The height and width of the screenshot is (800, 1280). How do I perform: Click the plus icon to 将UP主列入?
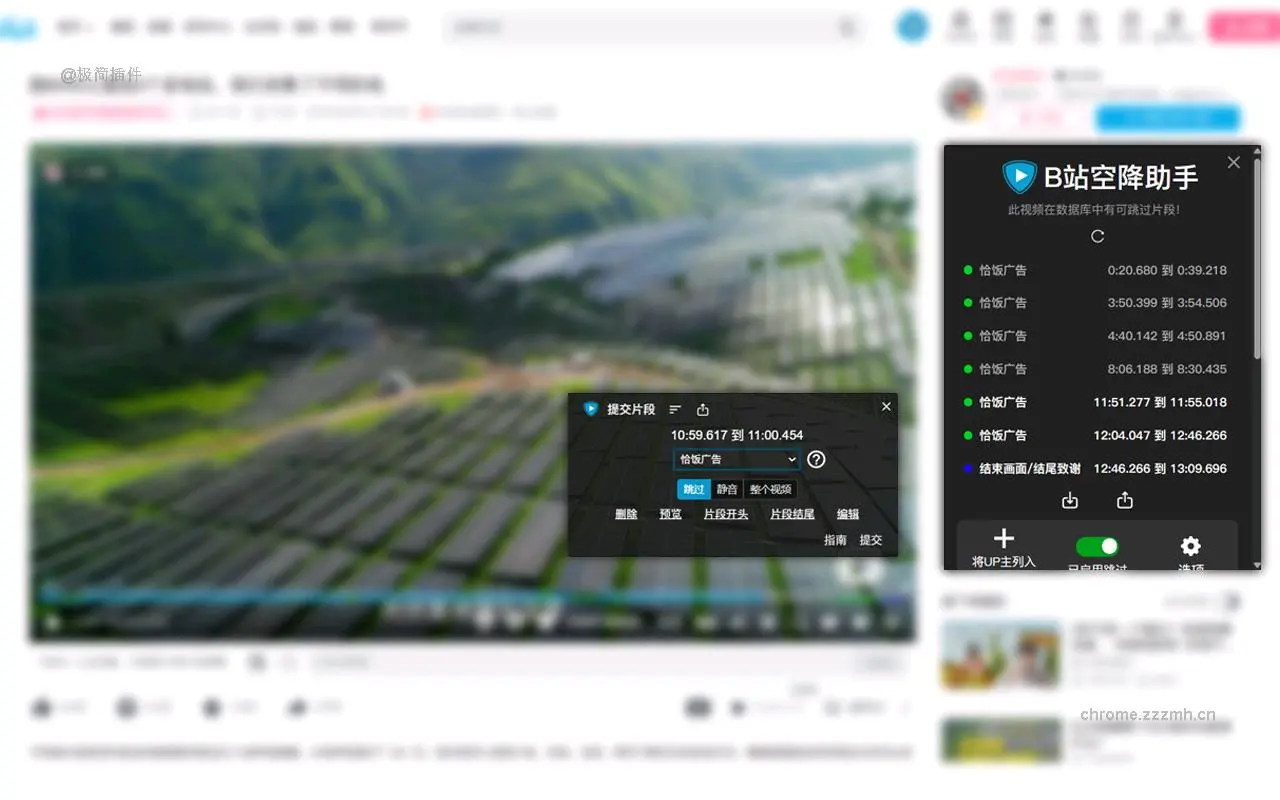click(1003, 538)
